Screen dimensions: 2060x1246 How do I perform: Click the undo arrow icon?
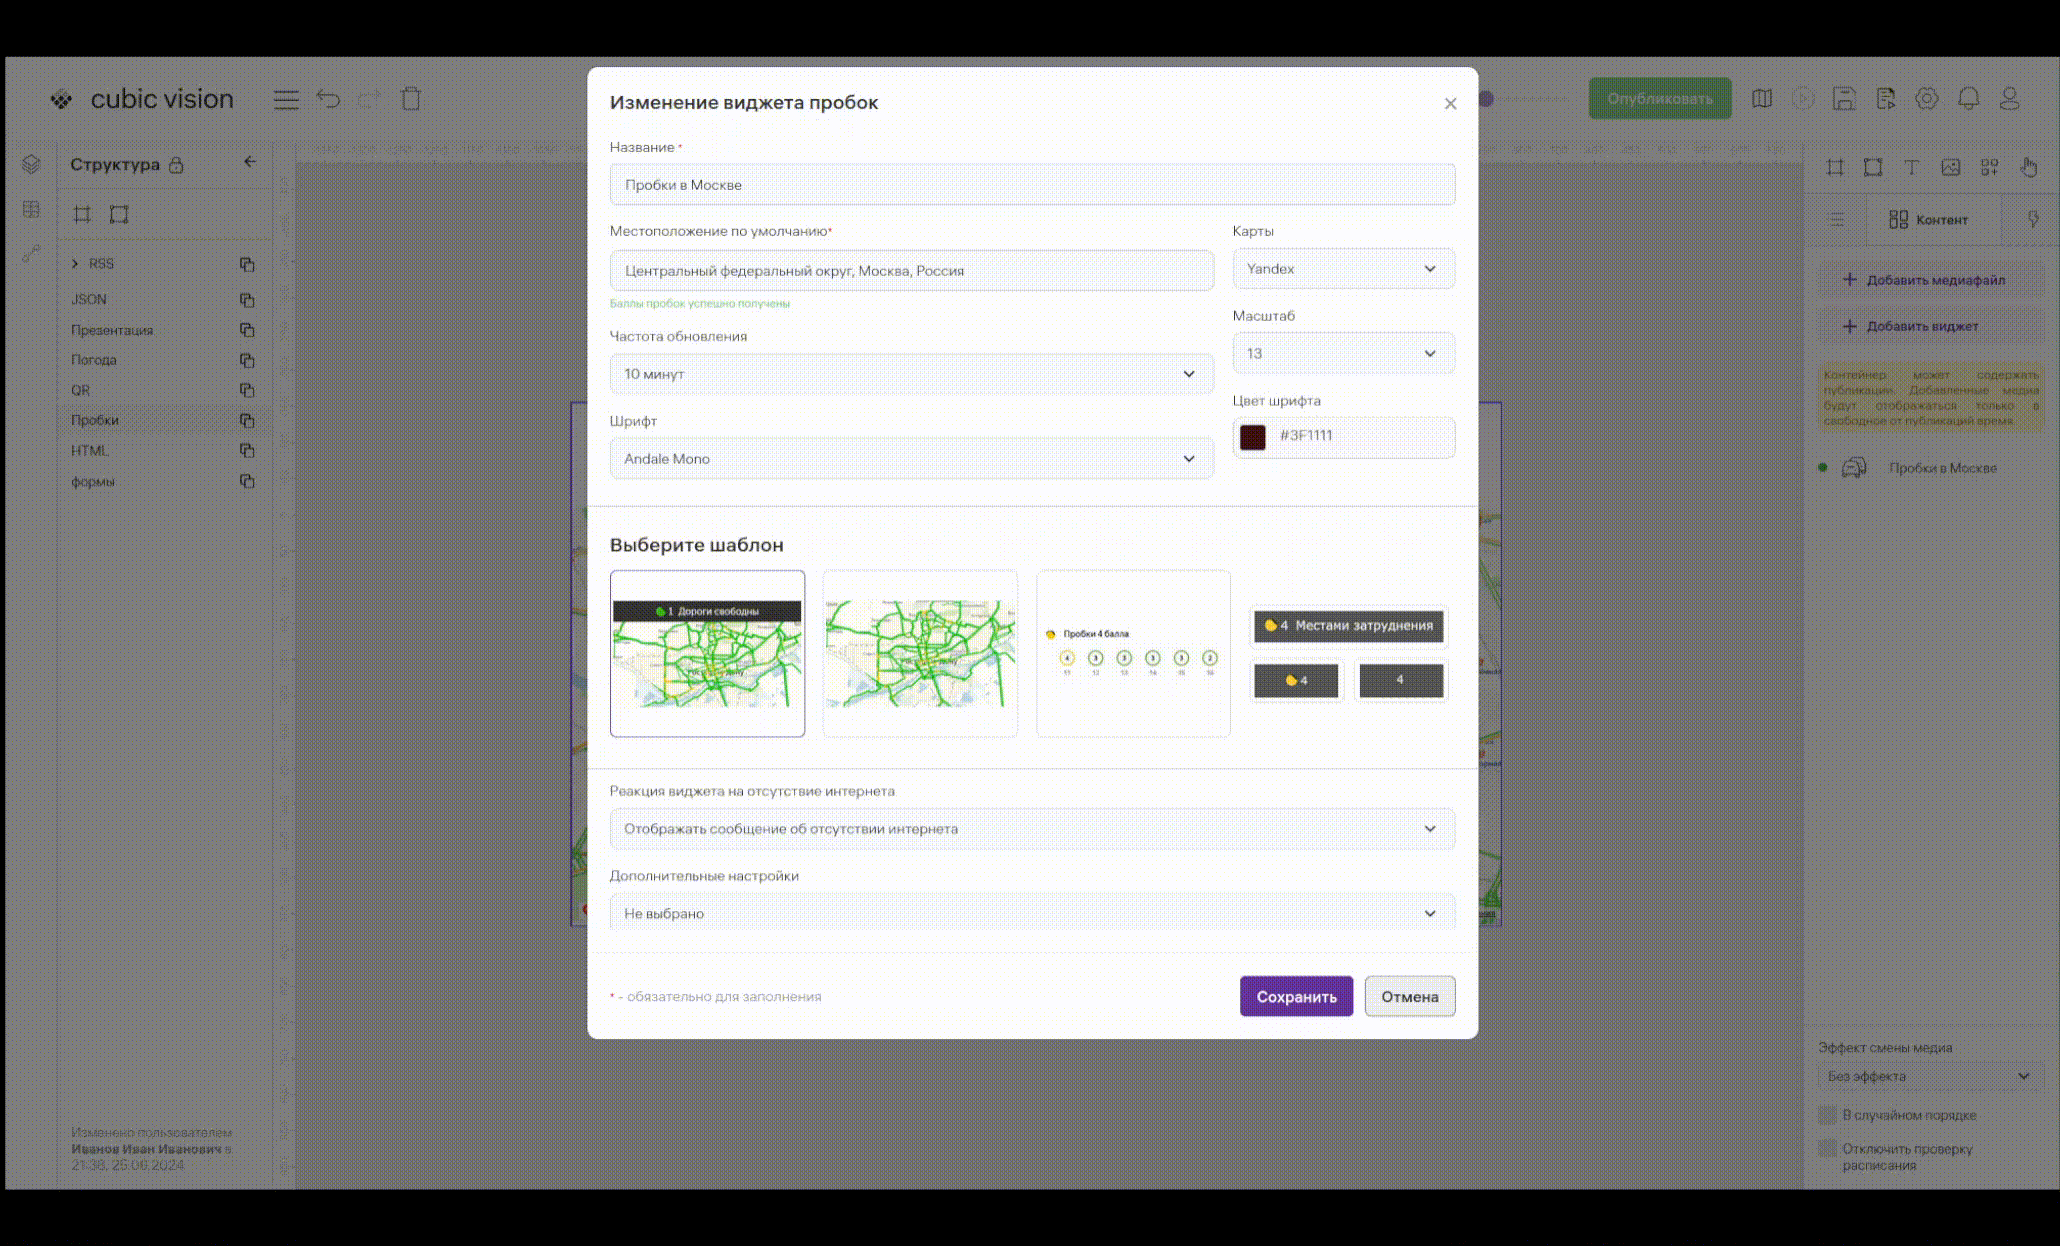pyautogui.click(x=328, y=99)
